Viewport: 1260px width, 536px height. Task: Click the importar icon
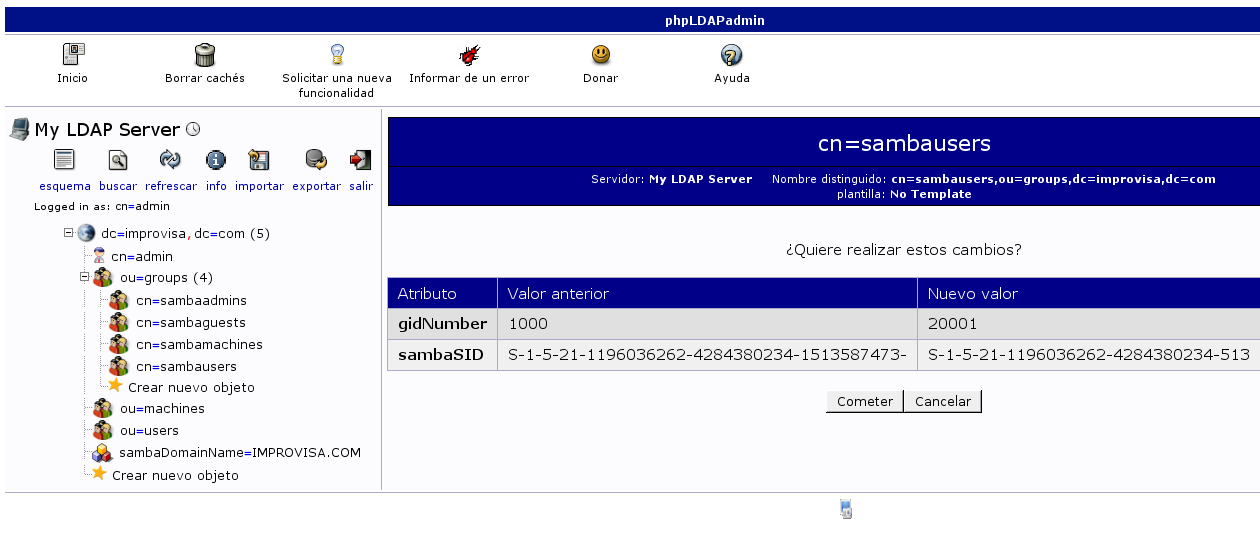pos(259,160)
